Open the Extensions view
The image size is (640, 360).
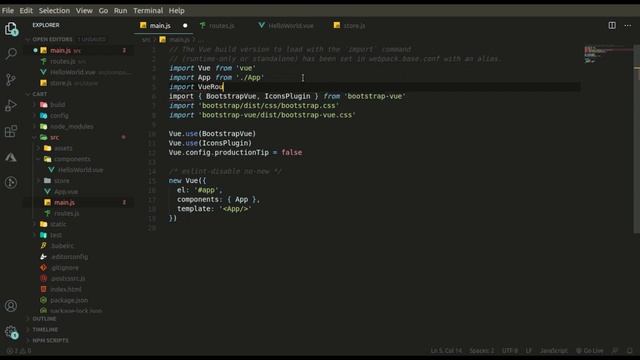[x=11, y=131]
